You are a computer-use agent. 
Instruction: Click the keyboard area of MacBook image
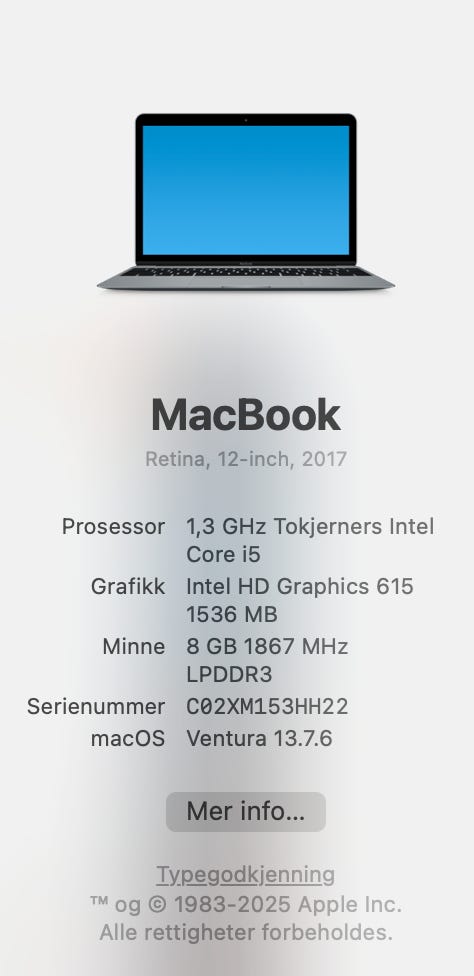246,272
